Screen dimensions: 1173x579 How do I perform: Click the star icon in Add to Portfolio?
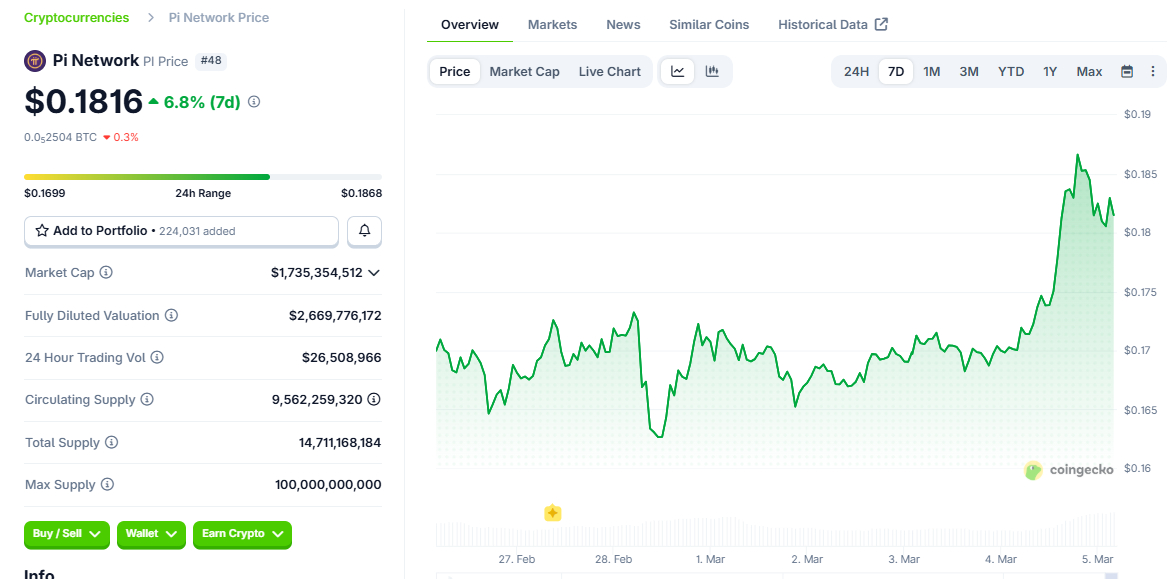click(x=41, y=231)
